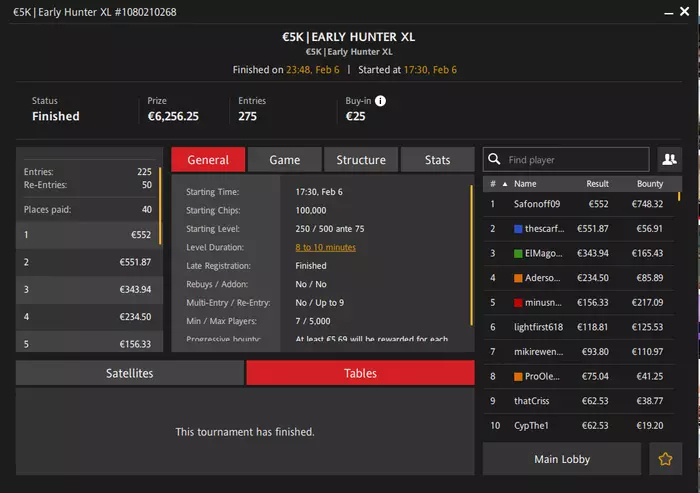
Task: Click Safonoff09's bounty €748.32
Action: point(647,204)
